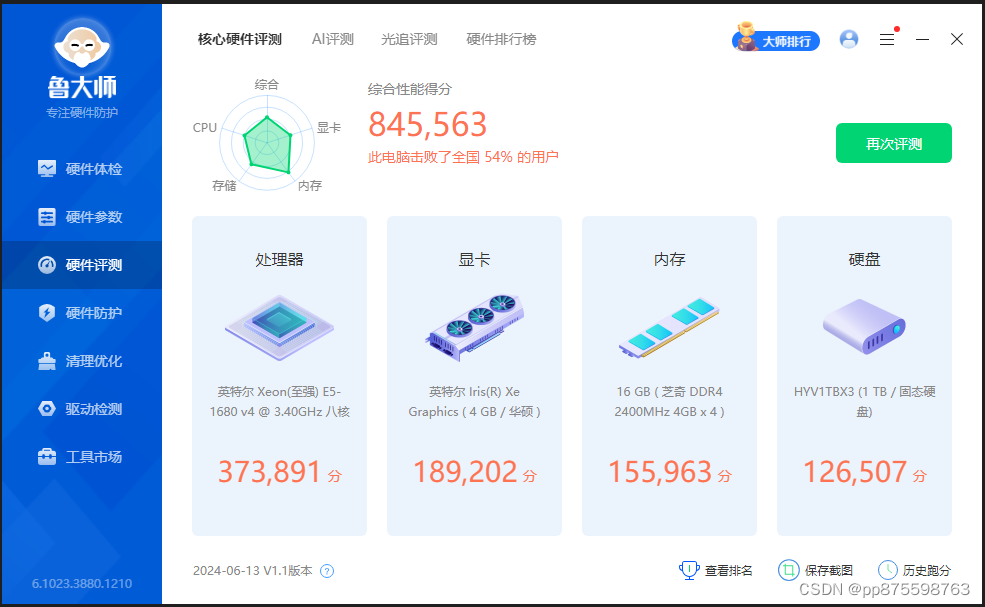Click the green 再次评测 button
Image resolution: width=985 pixels, height=607 pixels.
click(x=893, y=143)
